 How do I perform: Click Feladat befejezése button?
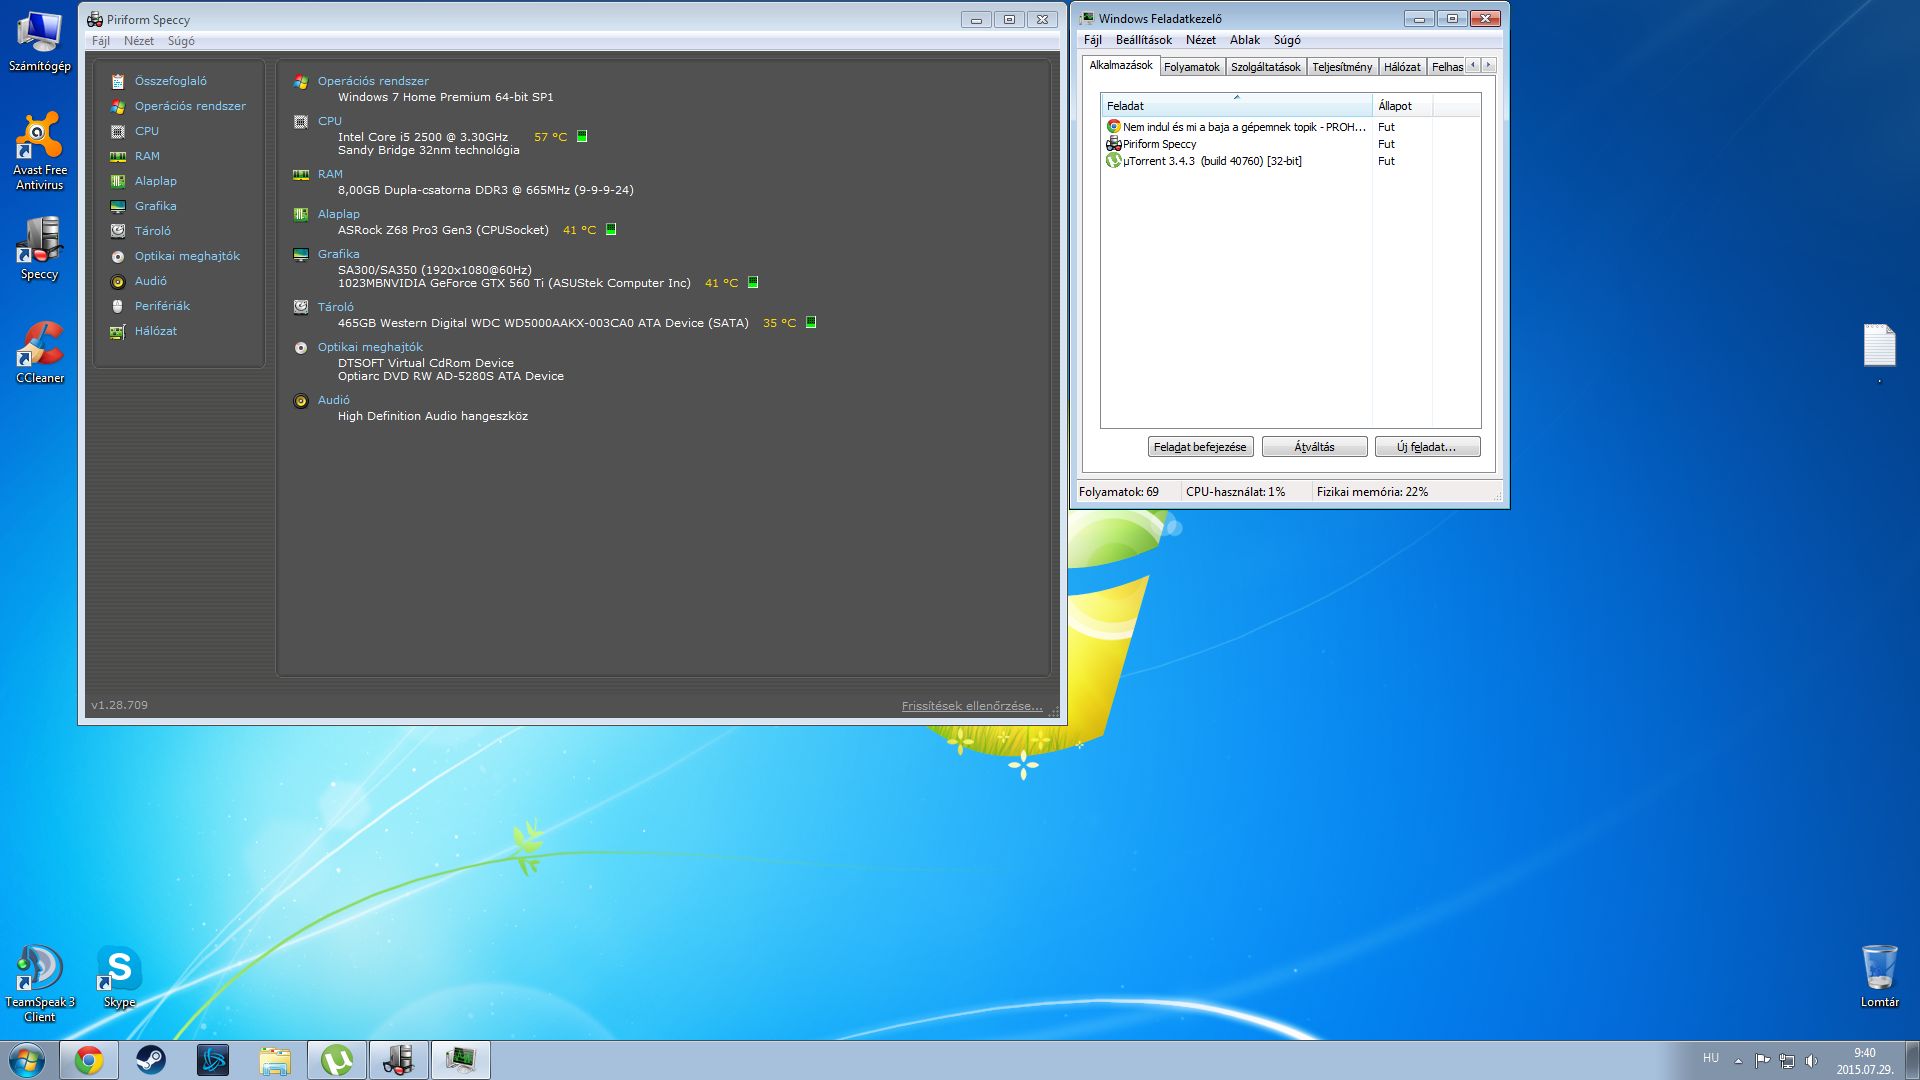tap(1200, 447)
